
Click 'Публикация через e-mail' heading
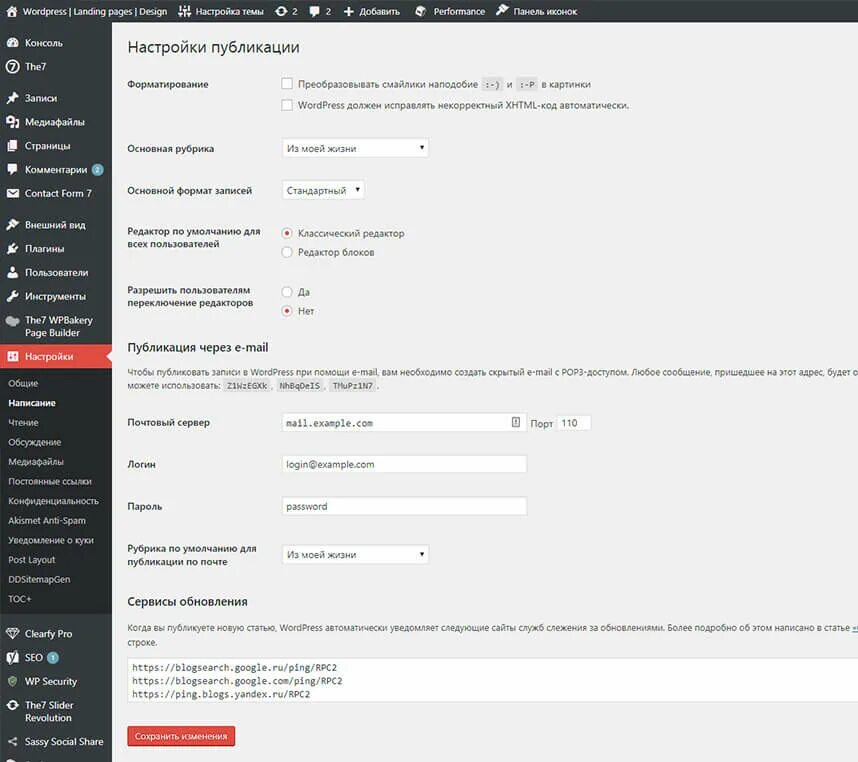point(198,347)
